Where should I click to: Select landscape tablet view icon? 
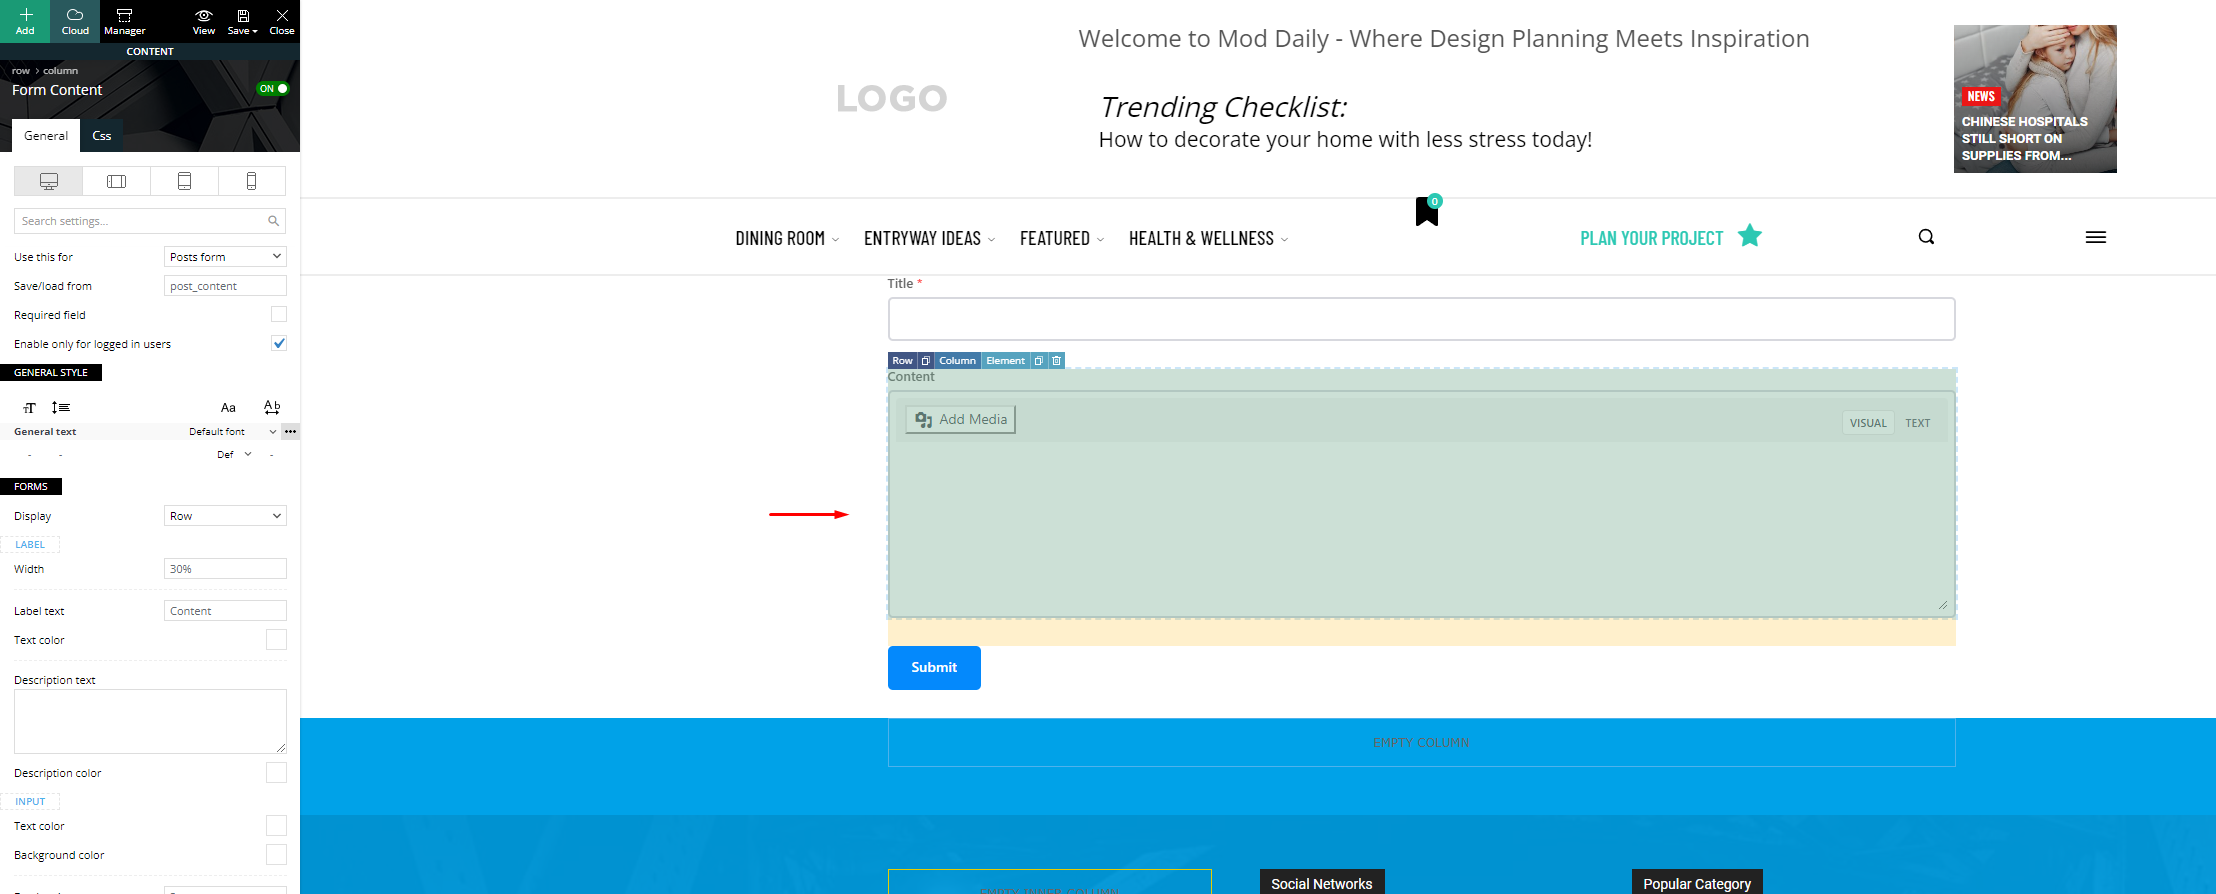pyautogui.click(x=116, y=181)
